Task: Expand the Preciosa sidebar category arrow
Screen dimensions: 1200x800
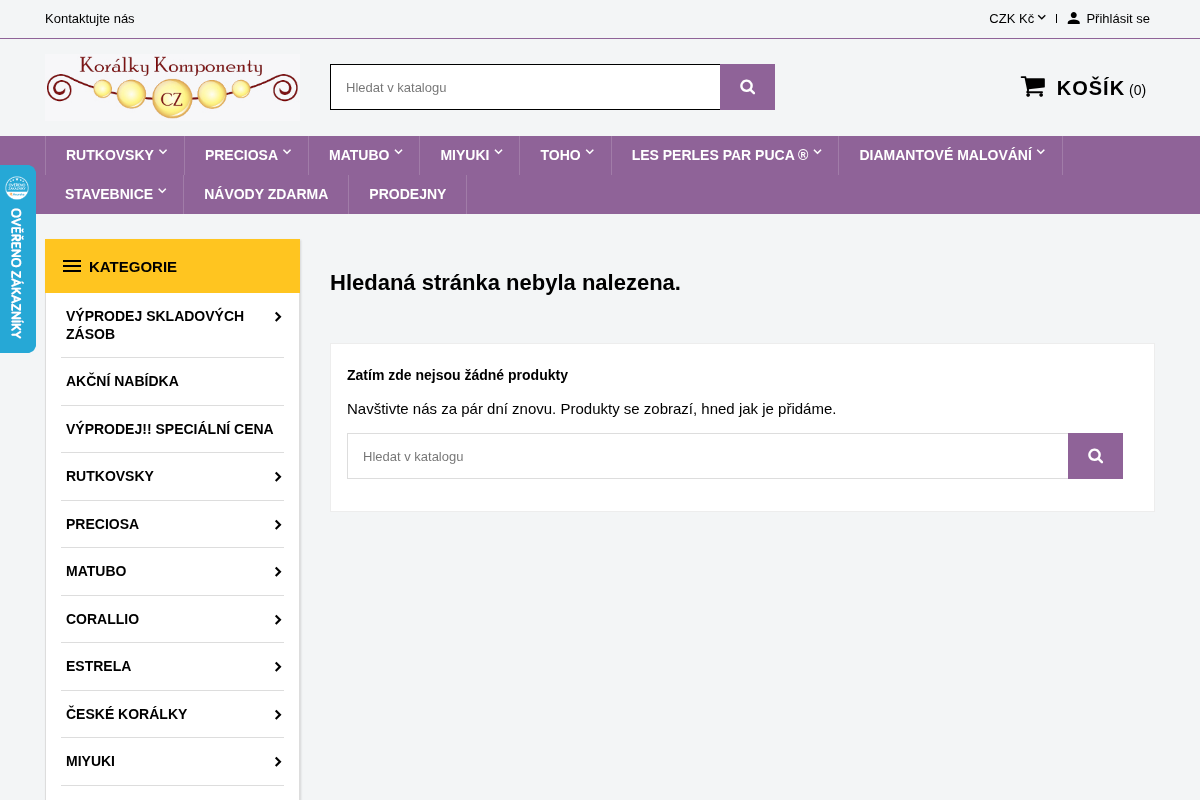Action: (x=277, y=525)
